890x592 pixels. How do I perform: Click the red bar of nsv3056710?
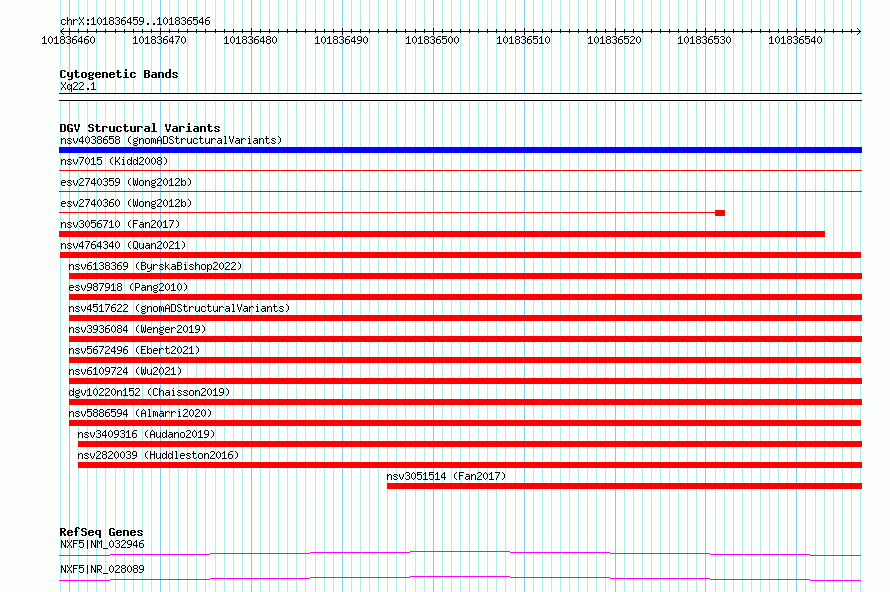pos(442,234)
